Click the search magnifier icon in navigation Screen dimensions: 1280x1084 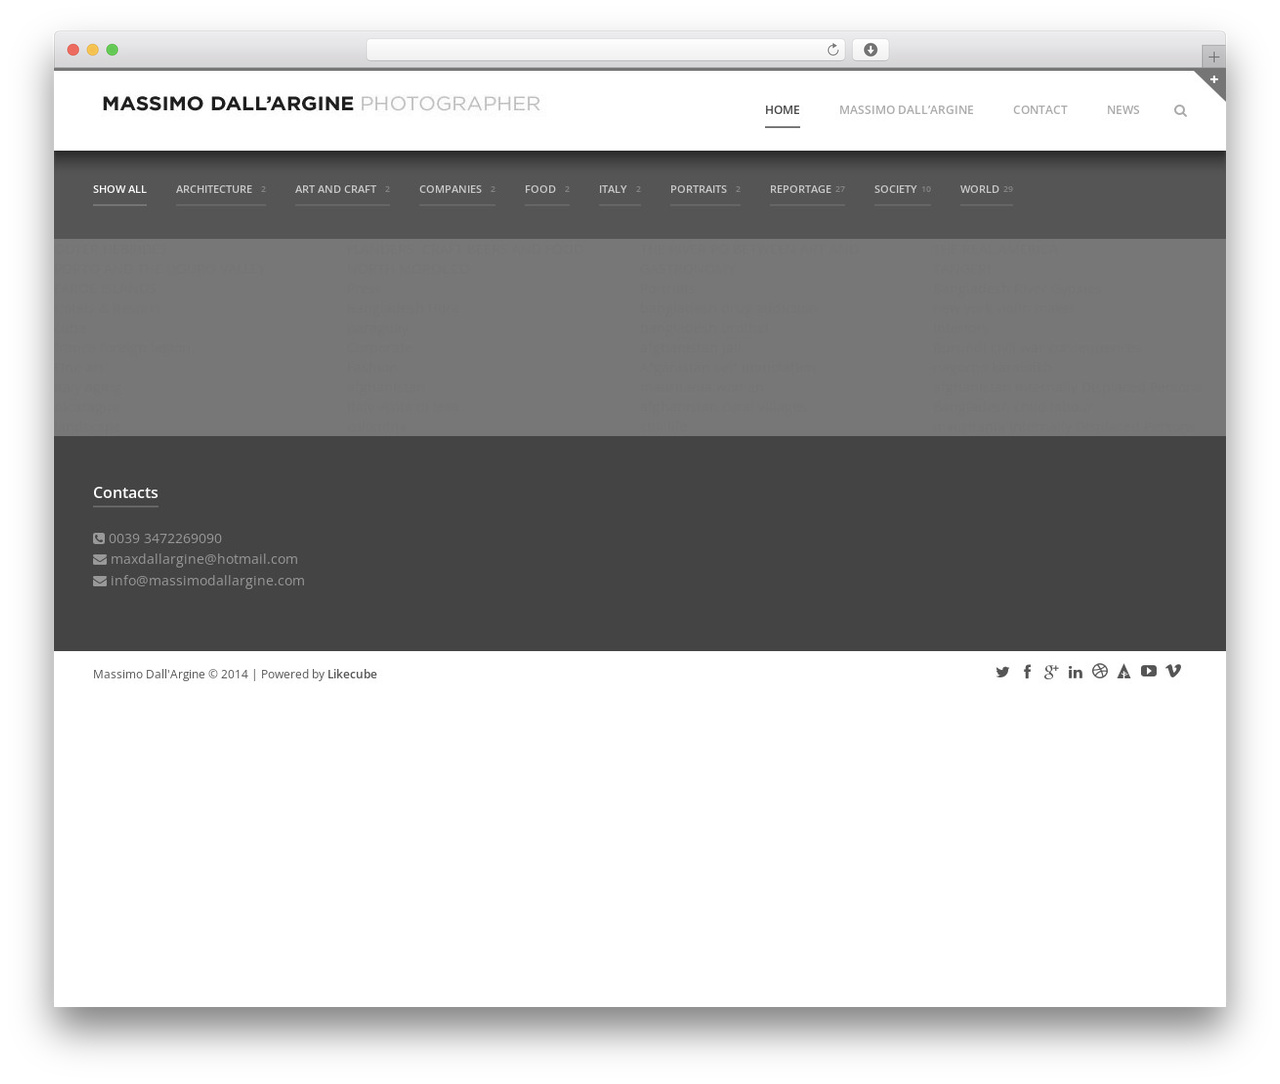click(1180, 111)
